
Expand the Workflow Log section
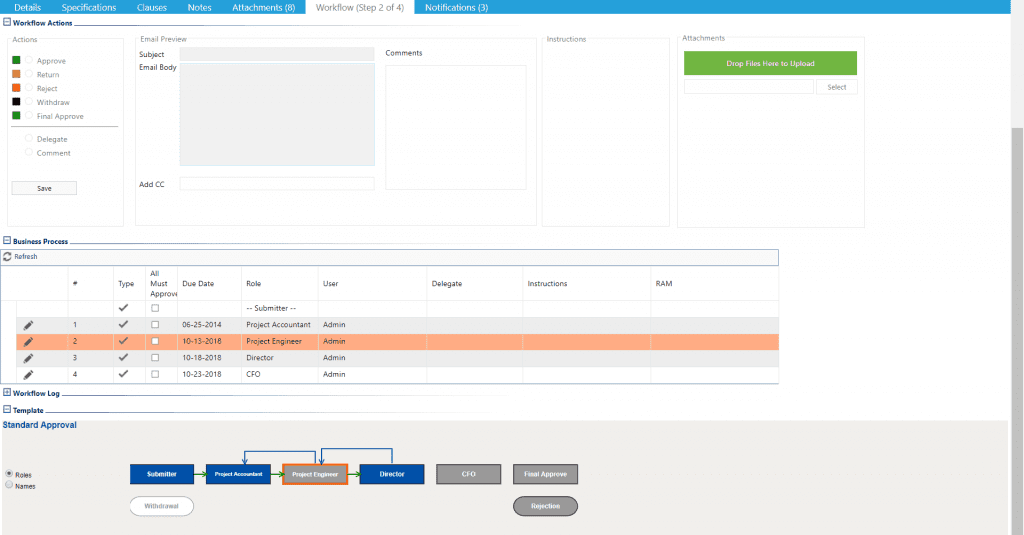(x=7, y=393)
